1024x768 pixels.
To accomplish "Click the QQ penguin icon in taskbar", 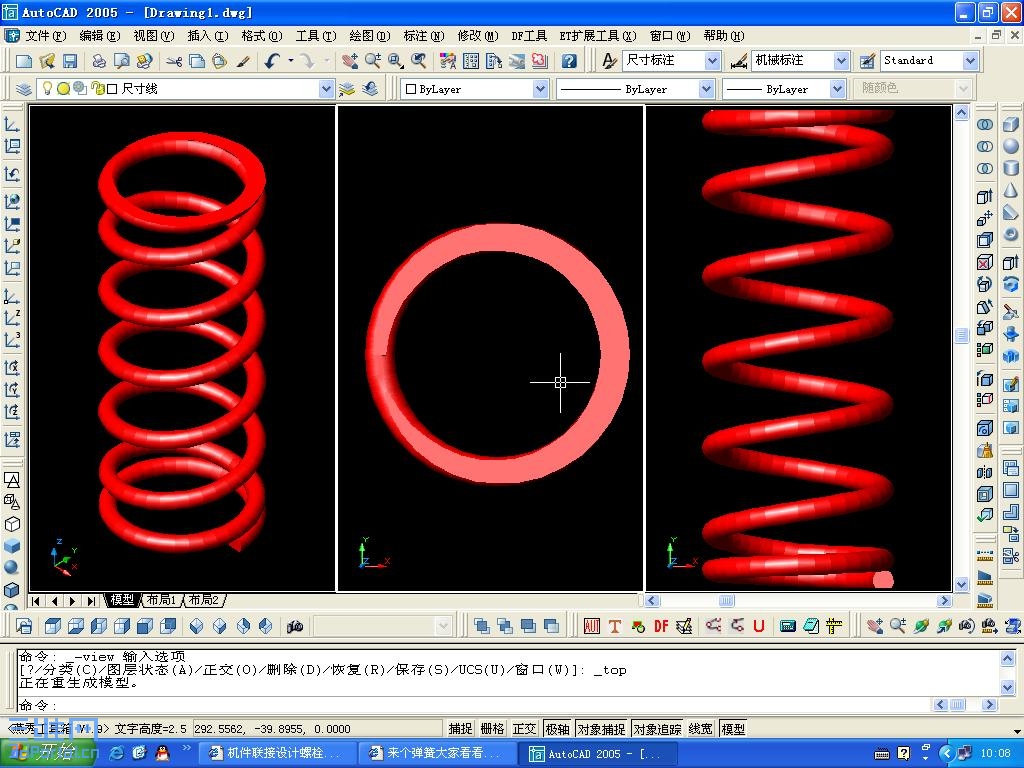I will point(162,753).
